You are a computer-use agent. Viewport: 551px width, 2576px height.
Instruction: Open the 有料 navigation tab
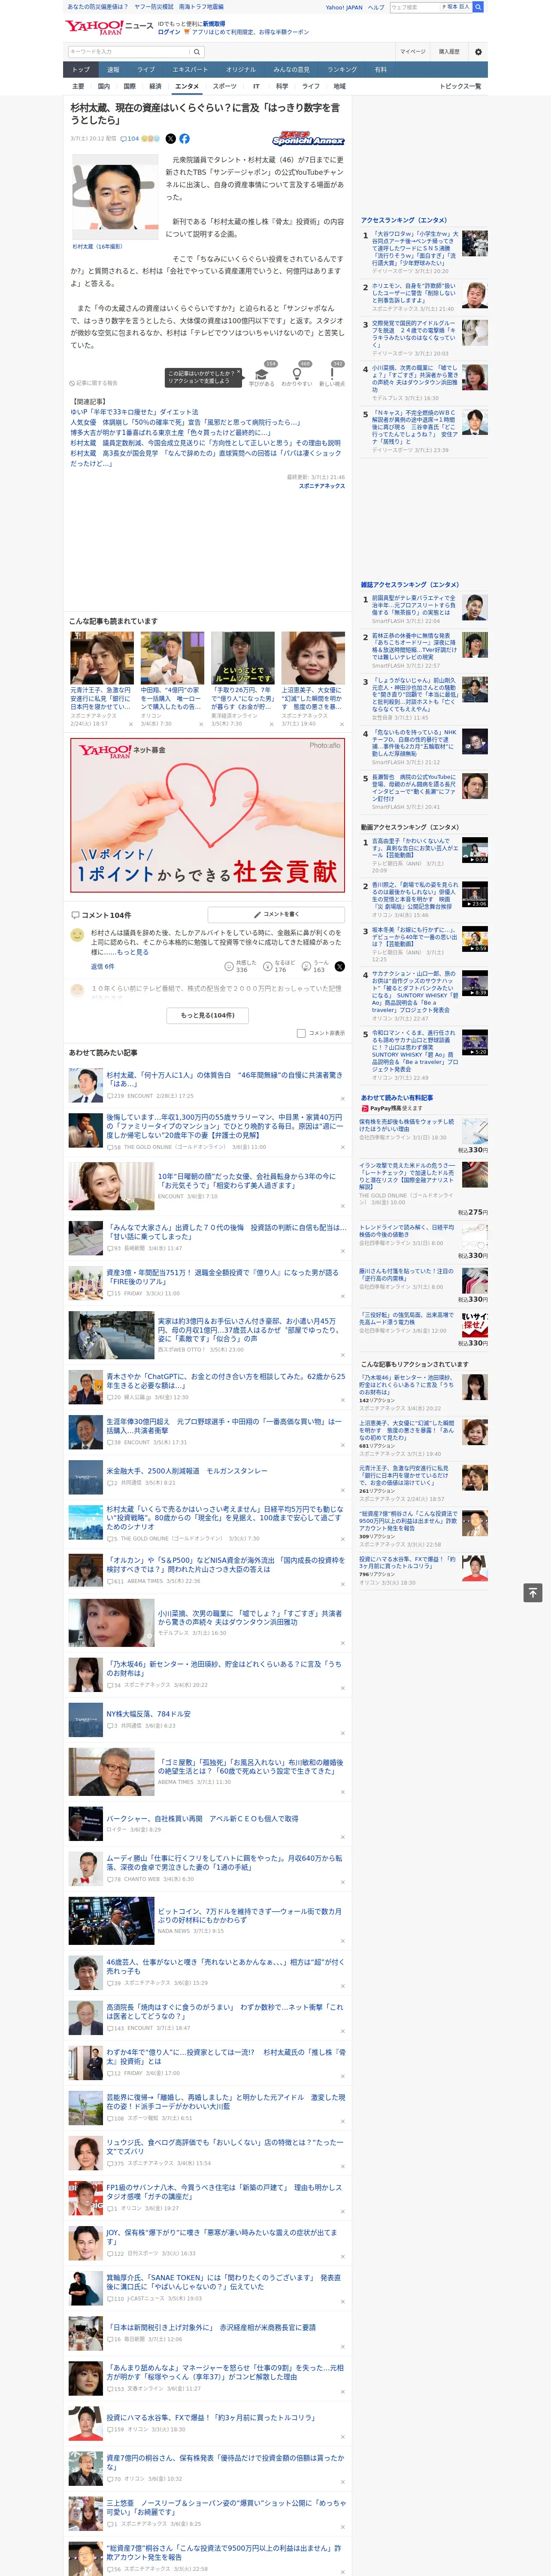tap(380, 70)
